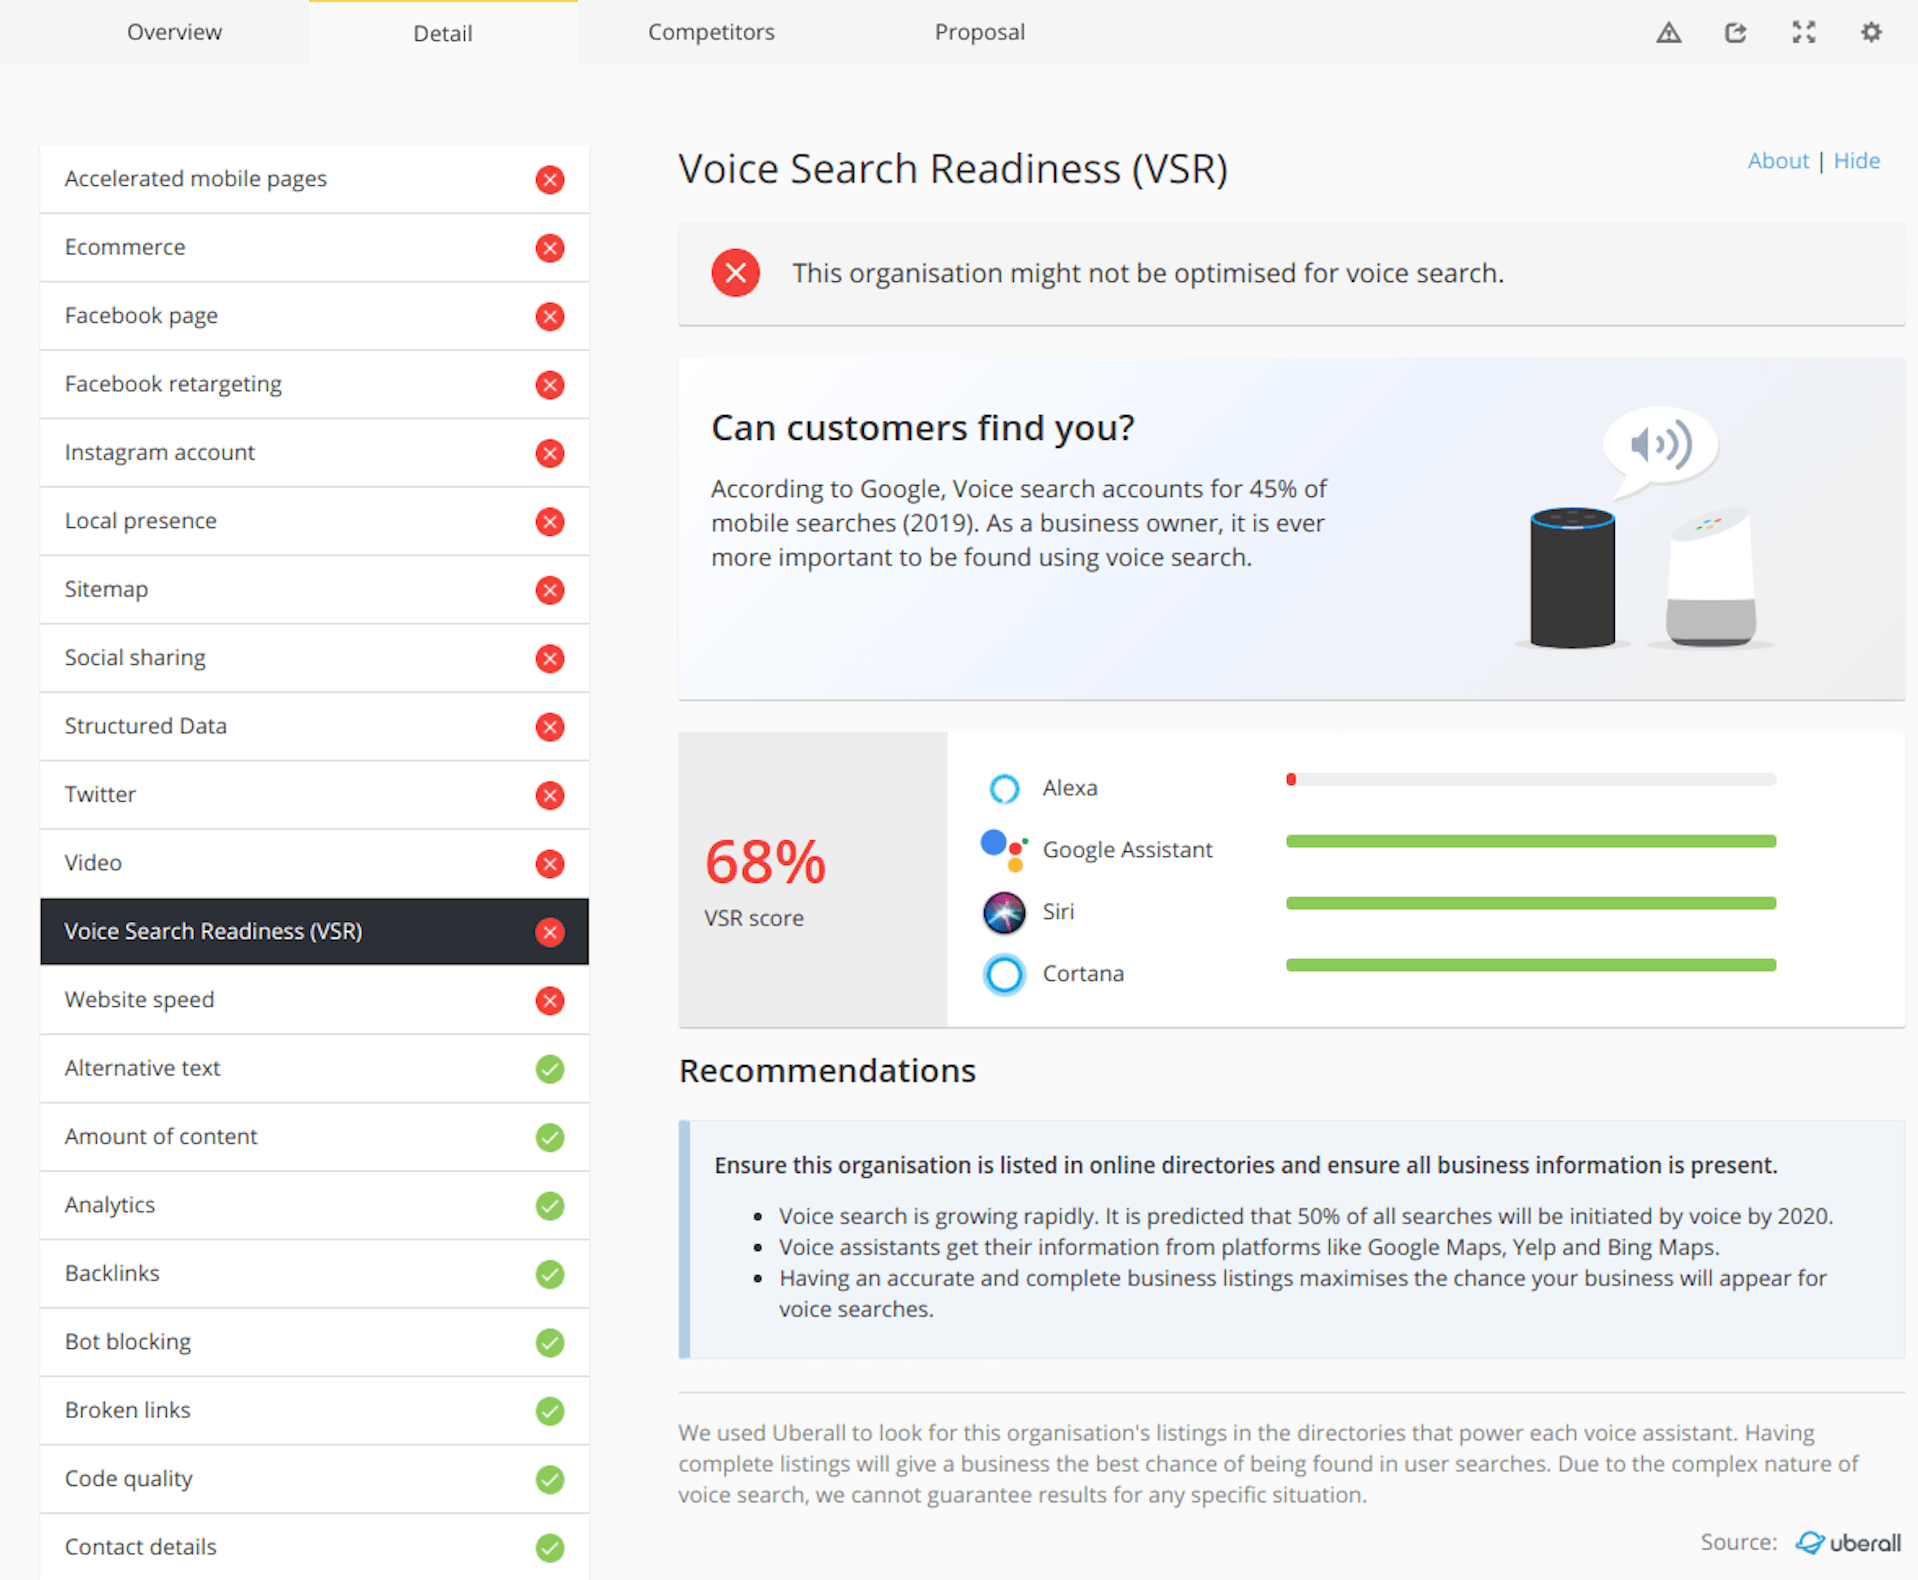Click the red cross on Sitemap row

point(550,590)
